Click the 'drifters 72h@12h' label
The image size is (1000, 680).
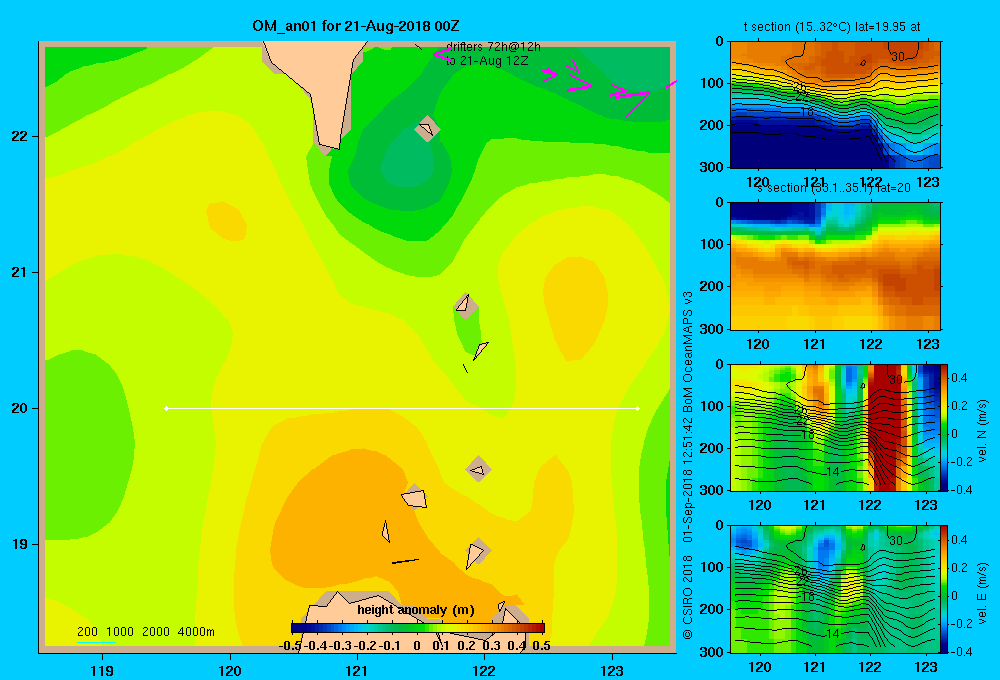click(493, 47)
